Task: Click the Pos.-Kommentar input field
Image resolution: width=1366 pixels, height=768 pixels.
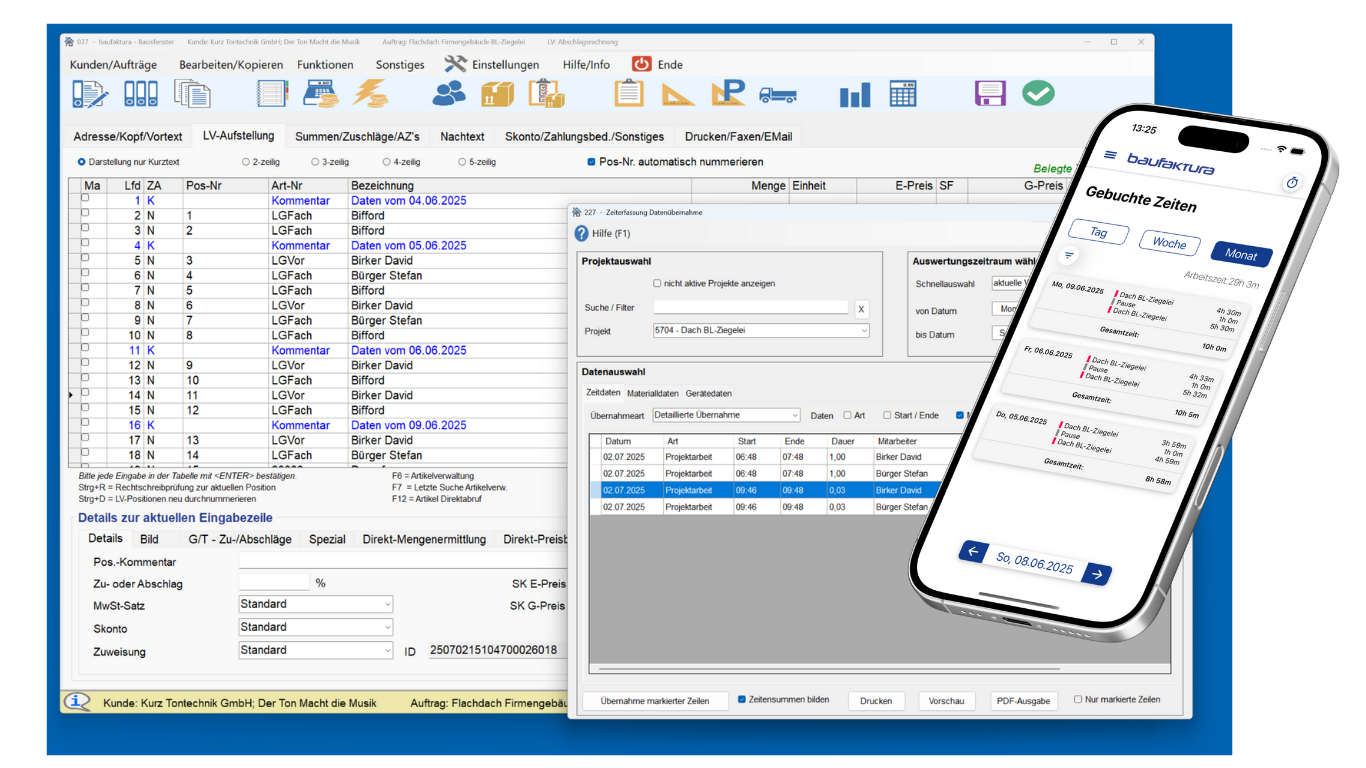Action: [x=402, y=562]
